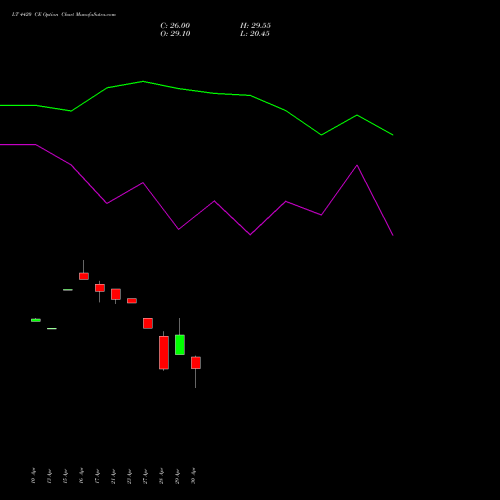Select the last red candlestick with long lower wick
Image resolution: width=500 pixels, height=500 pixels.
tap(196, 363)
